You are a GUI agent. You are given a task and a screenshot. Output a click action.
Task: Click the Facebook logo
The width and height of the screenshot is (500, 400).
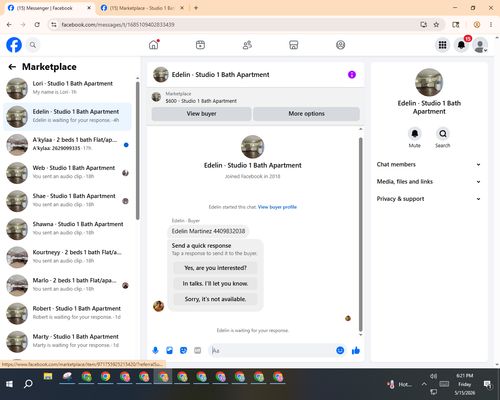[x=14, y=45]
